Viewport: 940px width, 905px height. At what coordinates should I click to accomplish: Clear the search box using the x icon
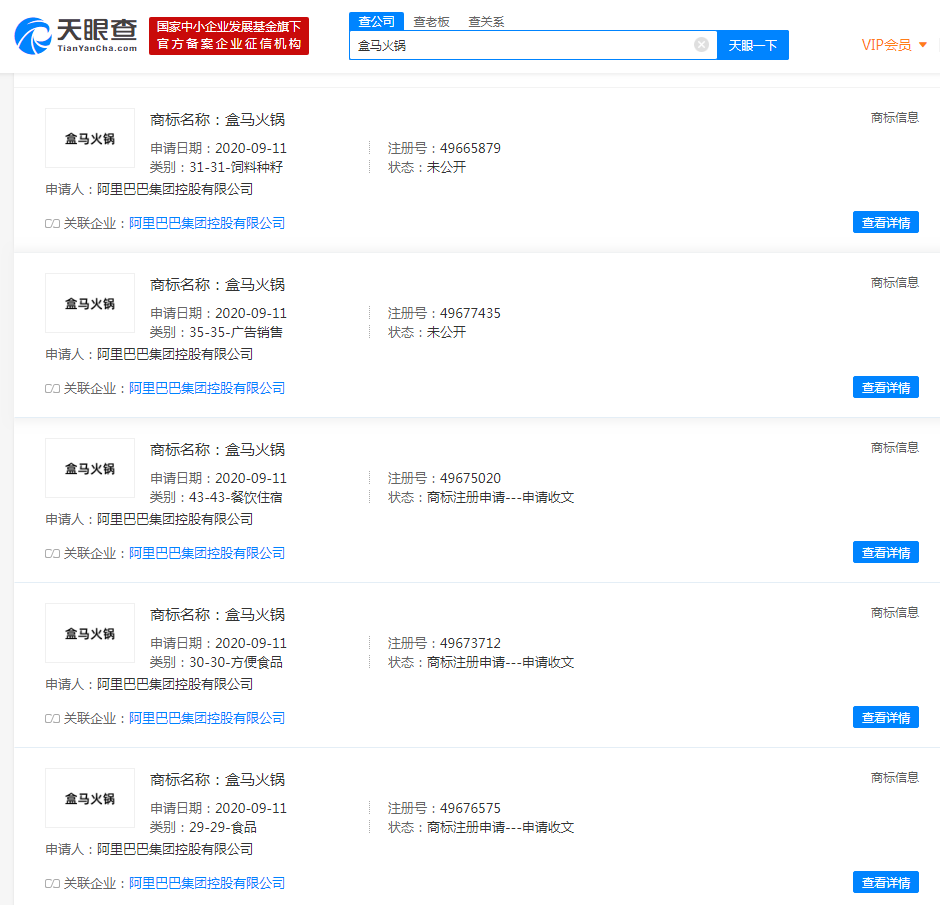click(x=701, y=44)
